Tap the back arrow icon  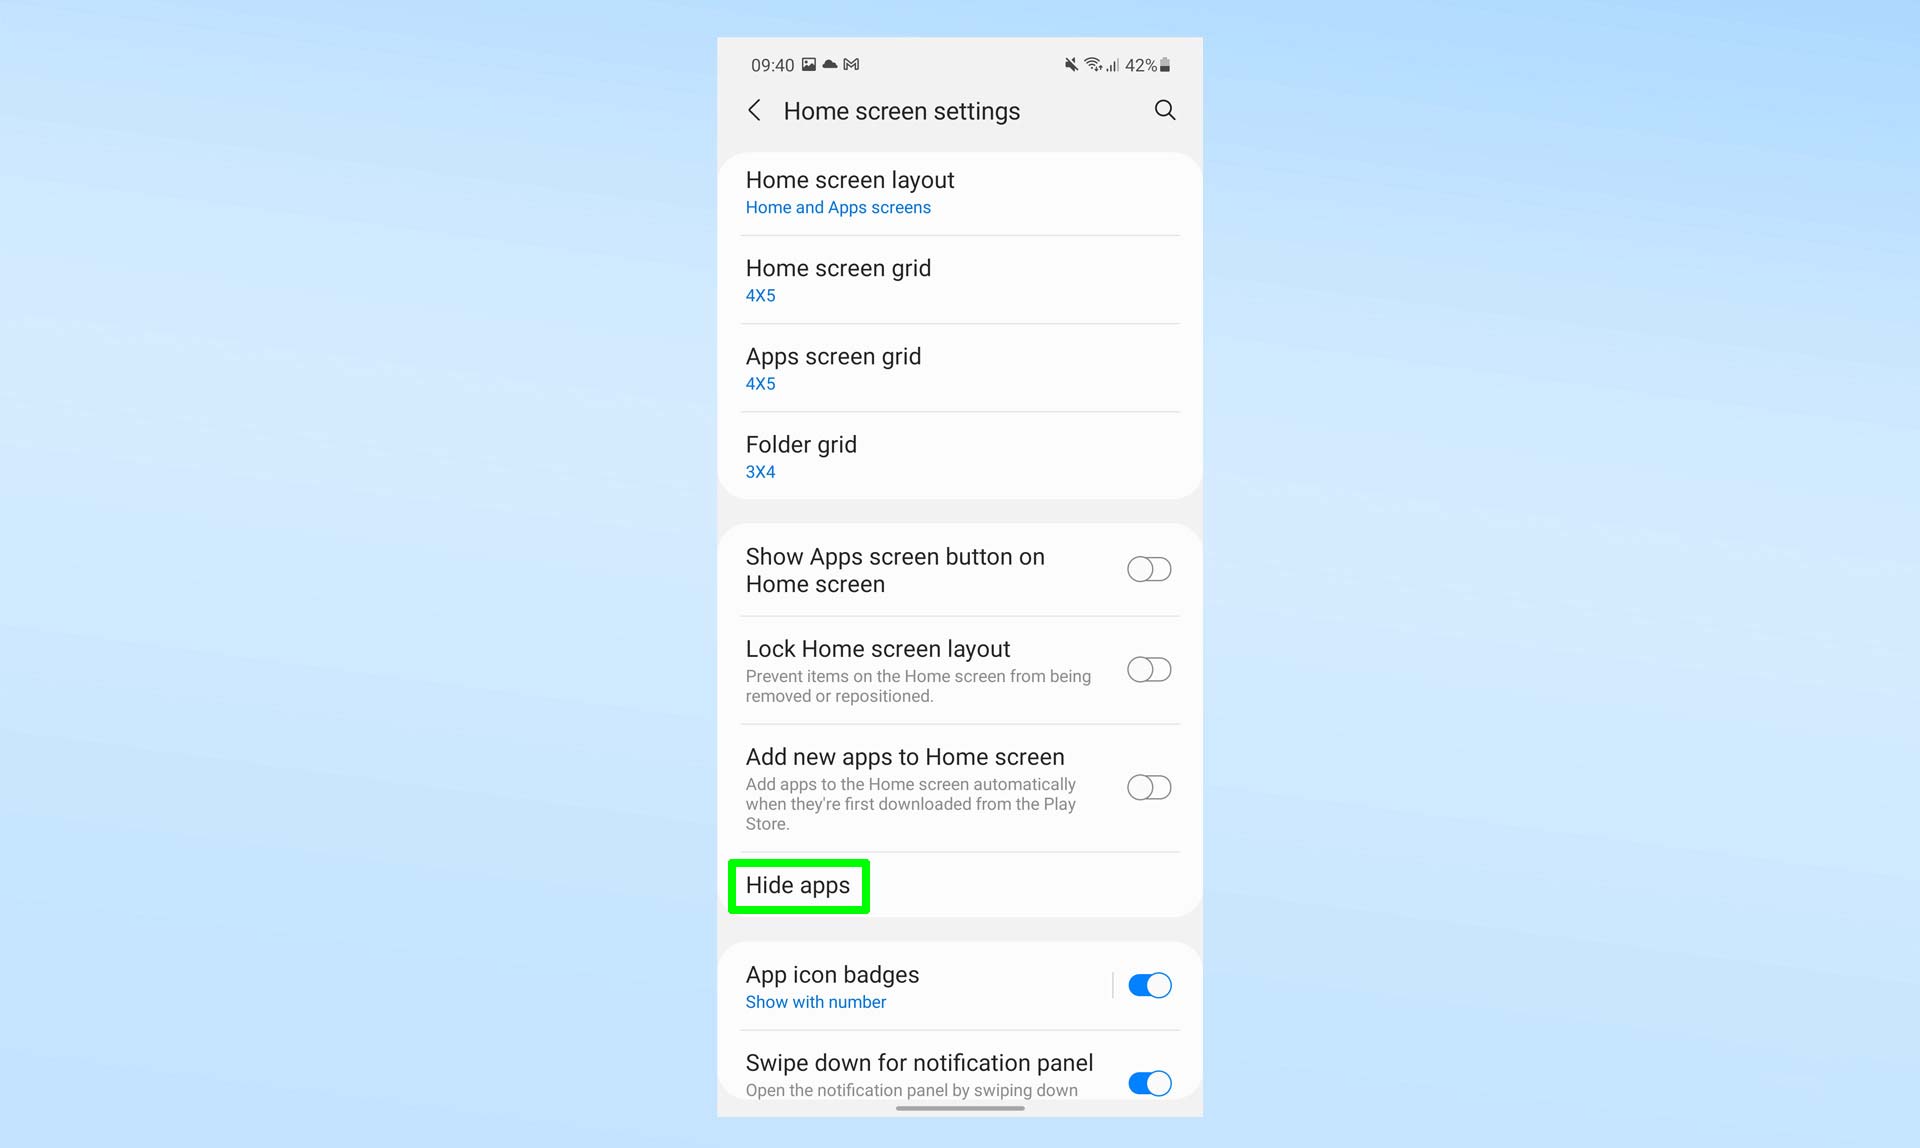[757, 111]
